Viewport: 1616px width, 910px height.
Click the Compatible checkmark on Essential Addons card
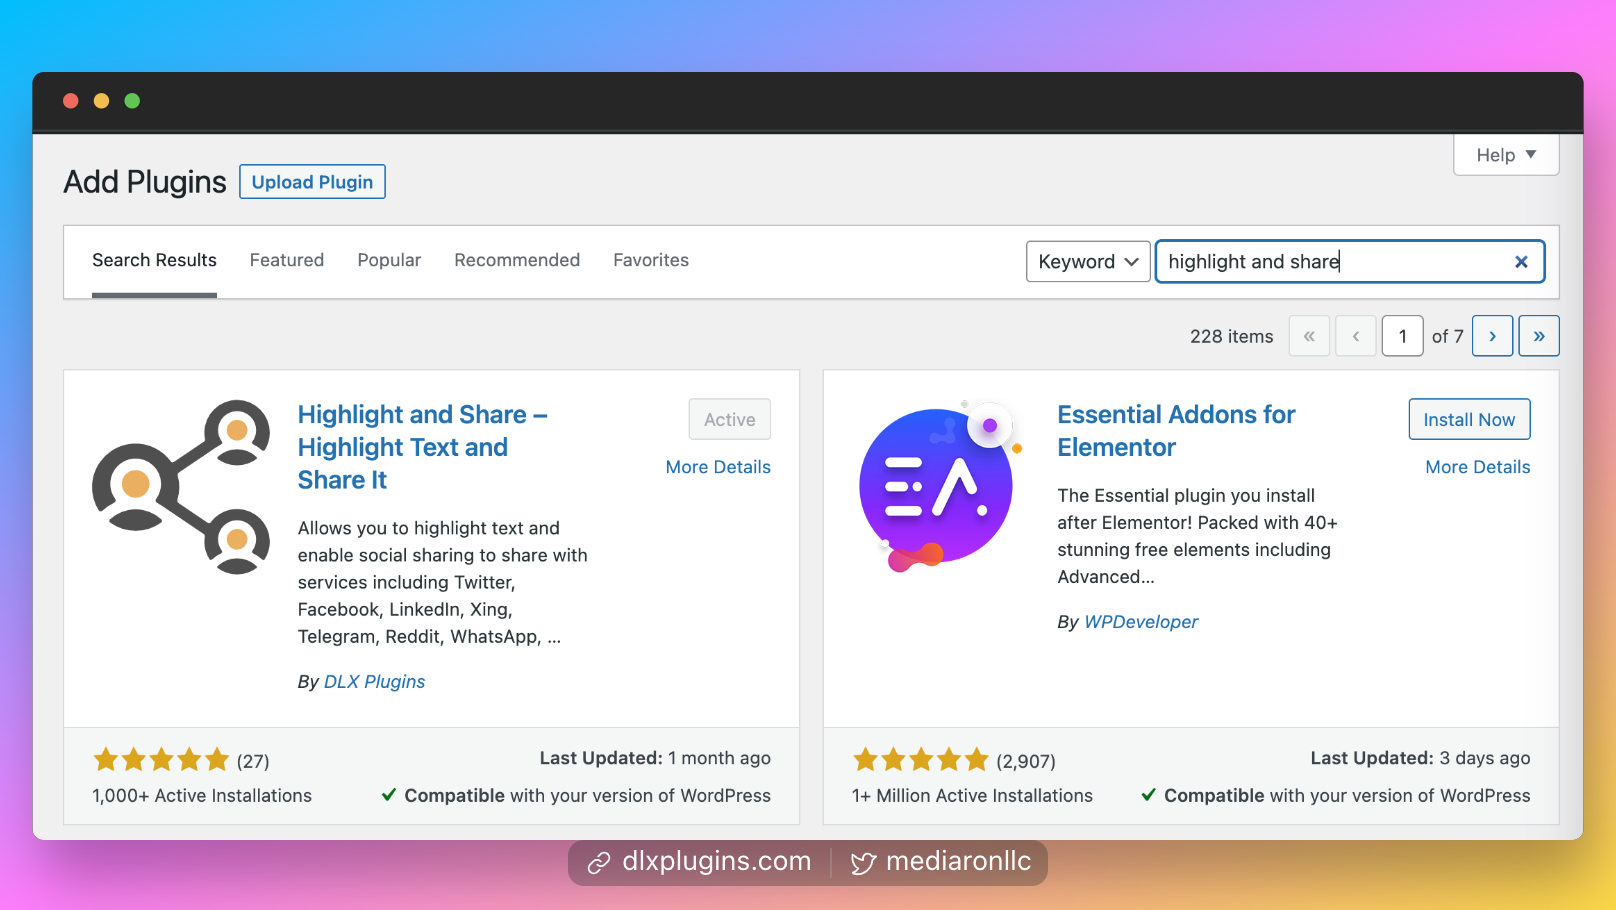pos(1149,795)
